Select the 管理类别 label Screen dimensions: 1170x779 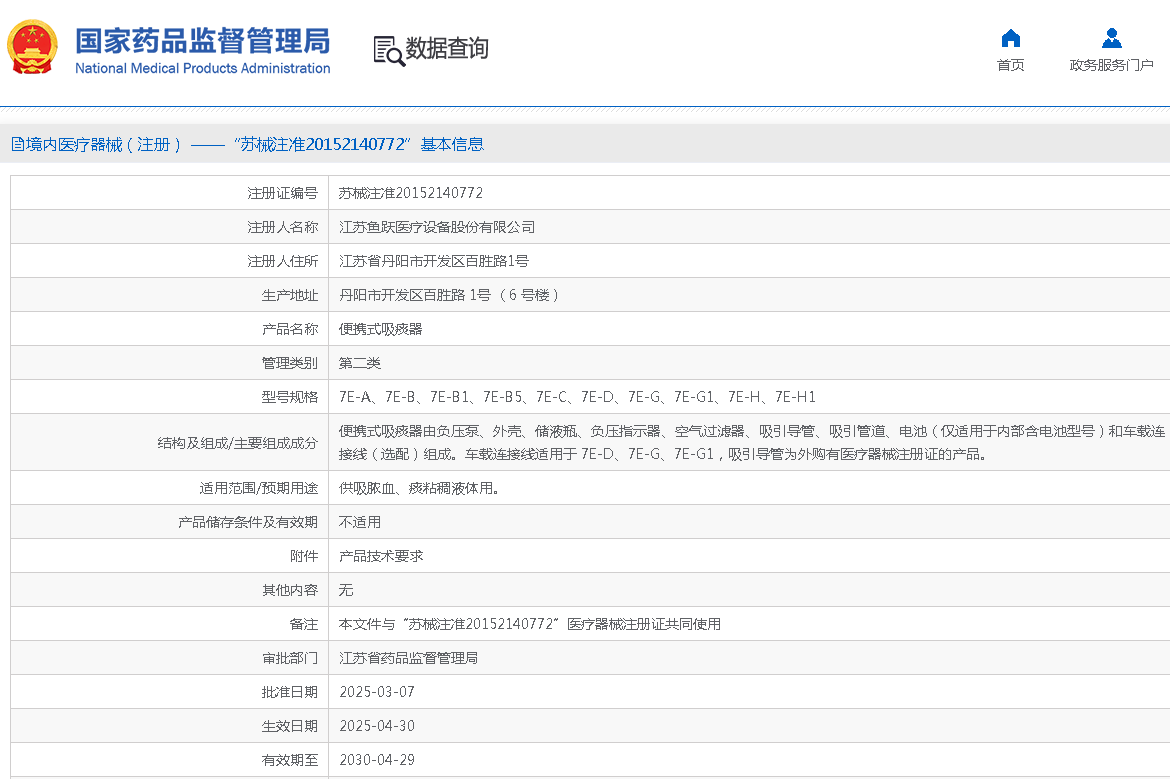click(290, 363)
